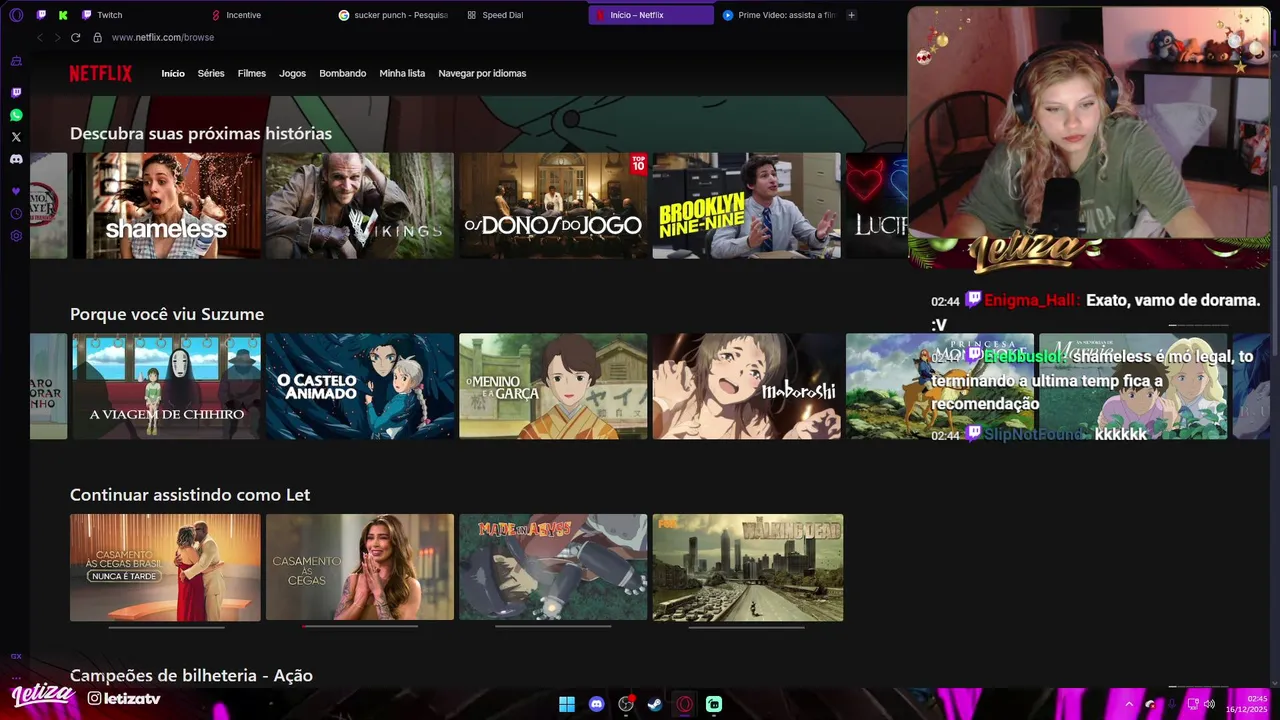Image resolution: width=1280 pixels, height=720 pixels.
Task: Click progress bar under Made in Abyss
Action: click(x=553, y=627)
